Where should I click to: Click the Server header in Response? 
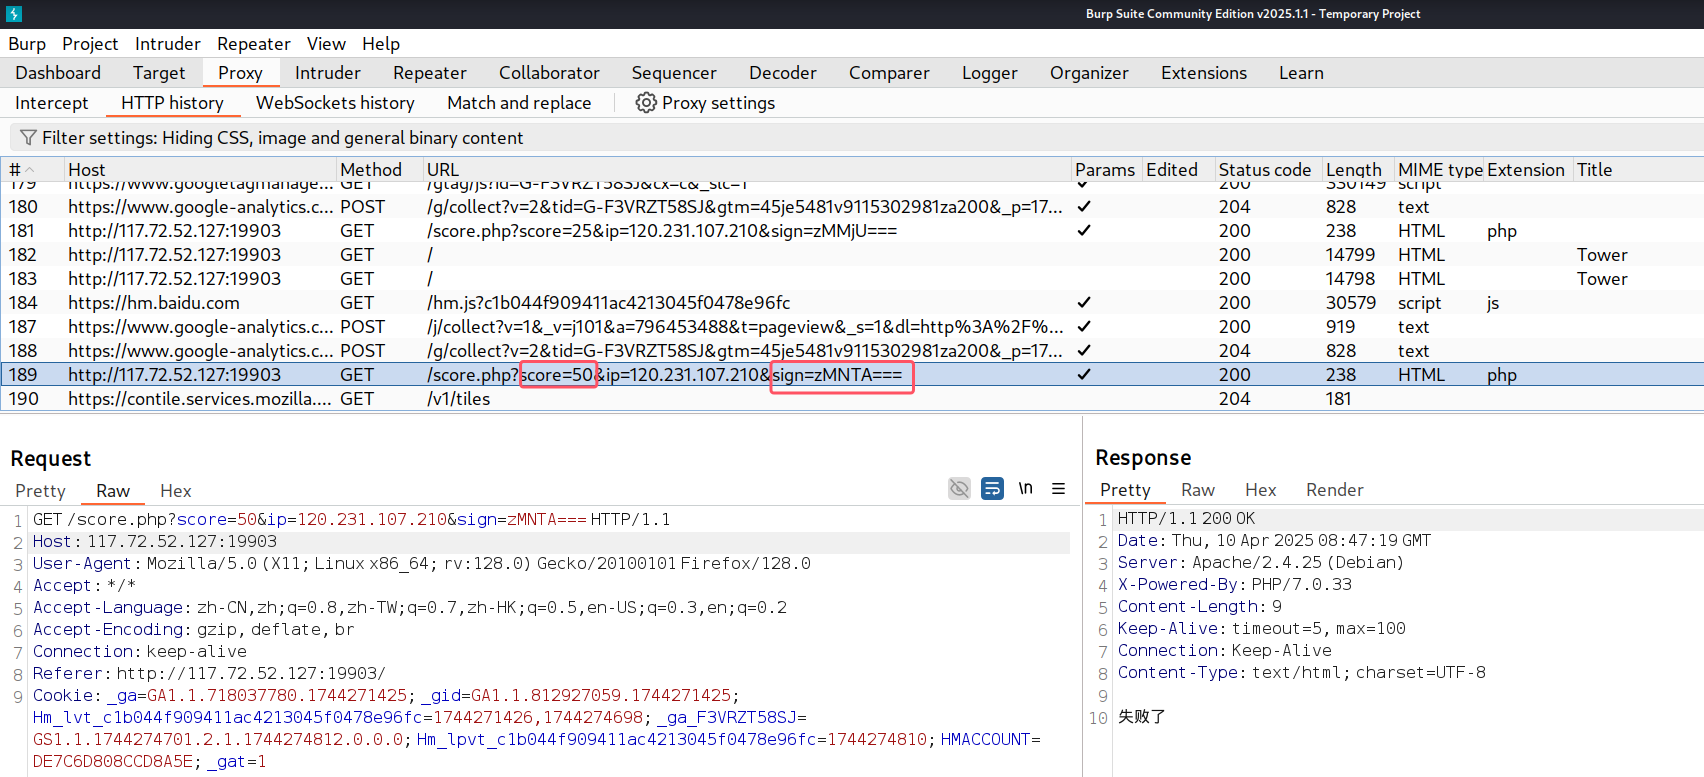coord(1261,563)
